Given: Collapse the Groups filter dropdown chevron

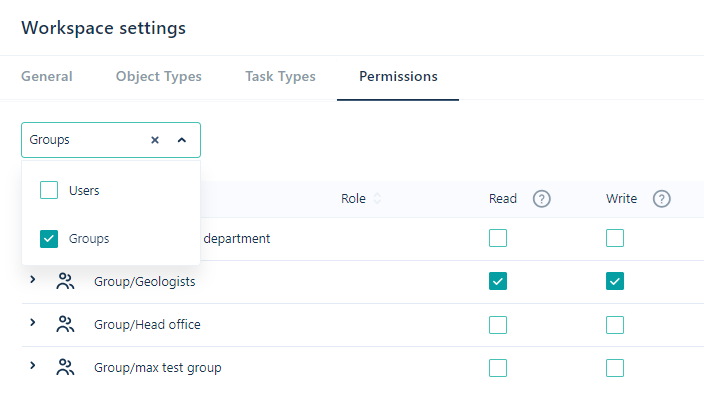Looking at the screenshot, I should pyautogui.click(x=182, y=140).
